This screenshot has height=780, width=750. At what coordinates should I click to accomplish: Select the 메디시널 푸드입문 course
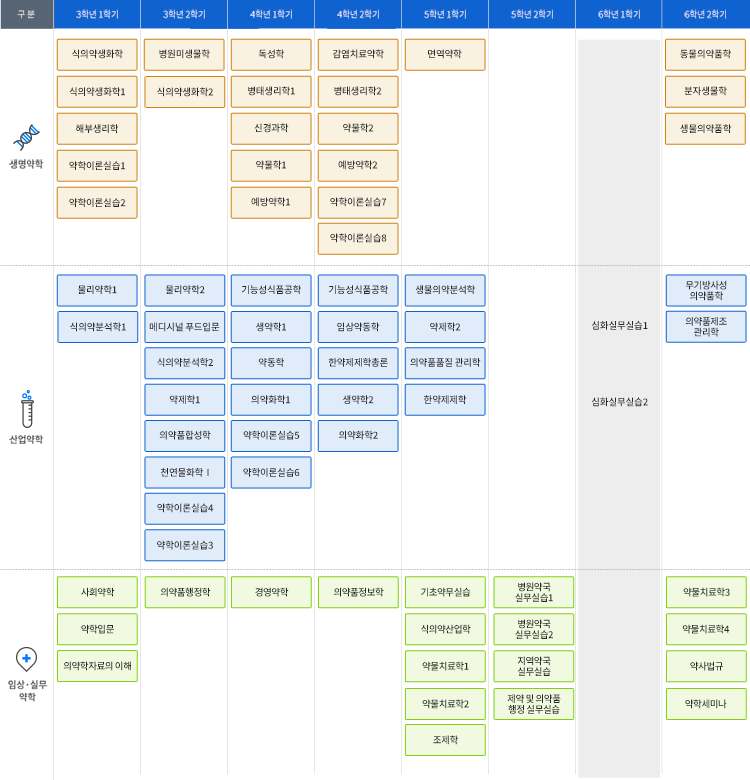pyautogui.click(x=184, y=327)
